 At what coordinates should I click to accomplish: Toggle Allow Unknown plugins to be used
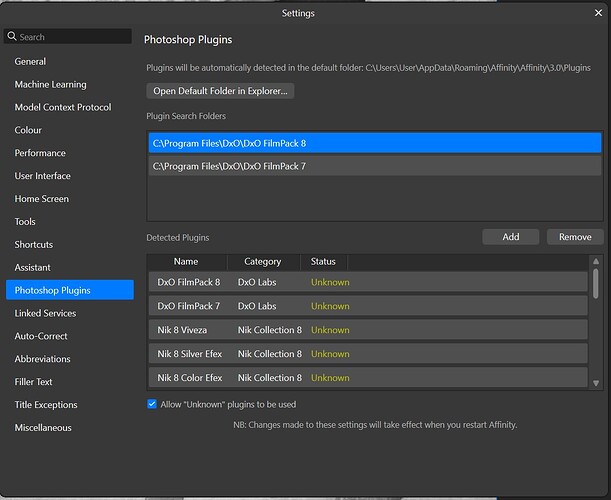pos(152,404)
